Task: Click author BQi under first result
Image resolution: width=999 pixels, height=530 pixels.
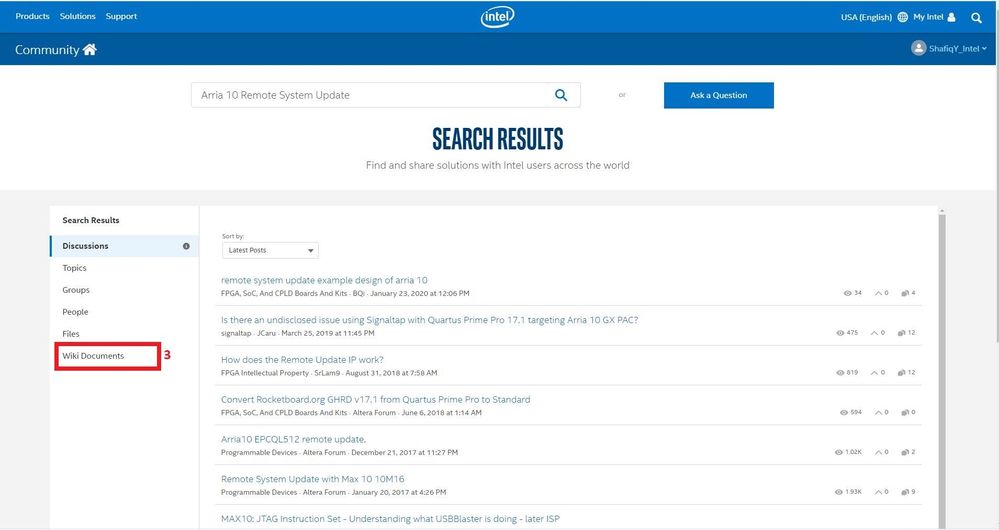Action: 359,294
